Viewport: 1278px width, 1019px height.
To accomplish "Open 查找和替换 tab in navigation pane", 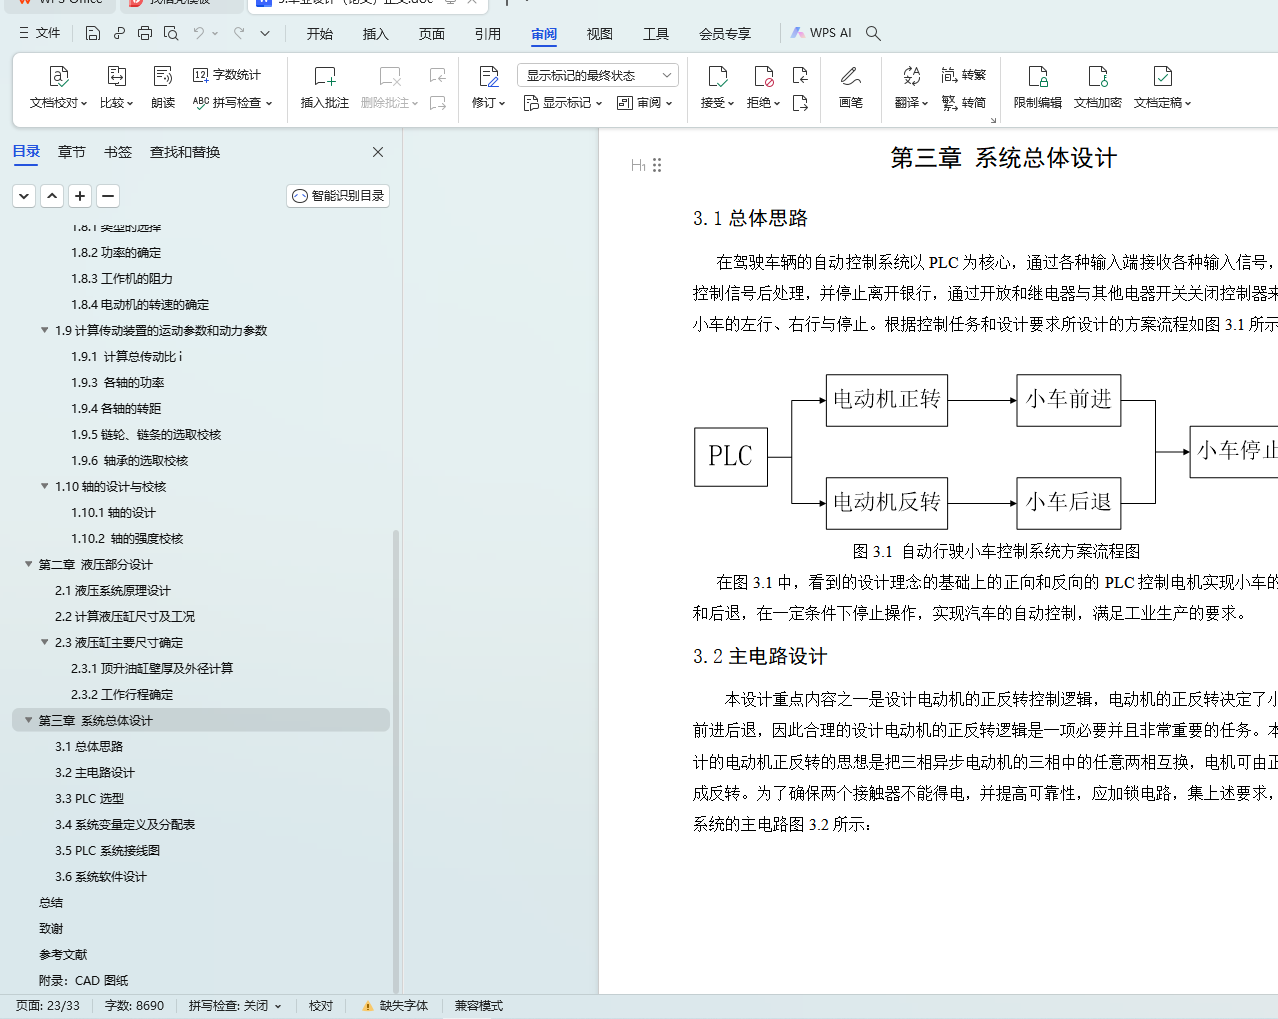I will [x=185, y=152].
